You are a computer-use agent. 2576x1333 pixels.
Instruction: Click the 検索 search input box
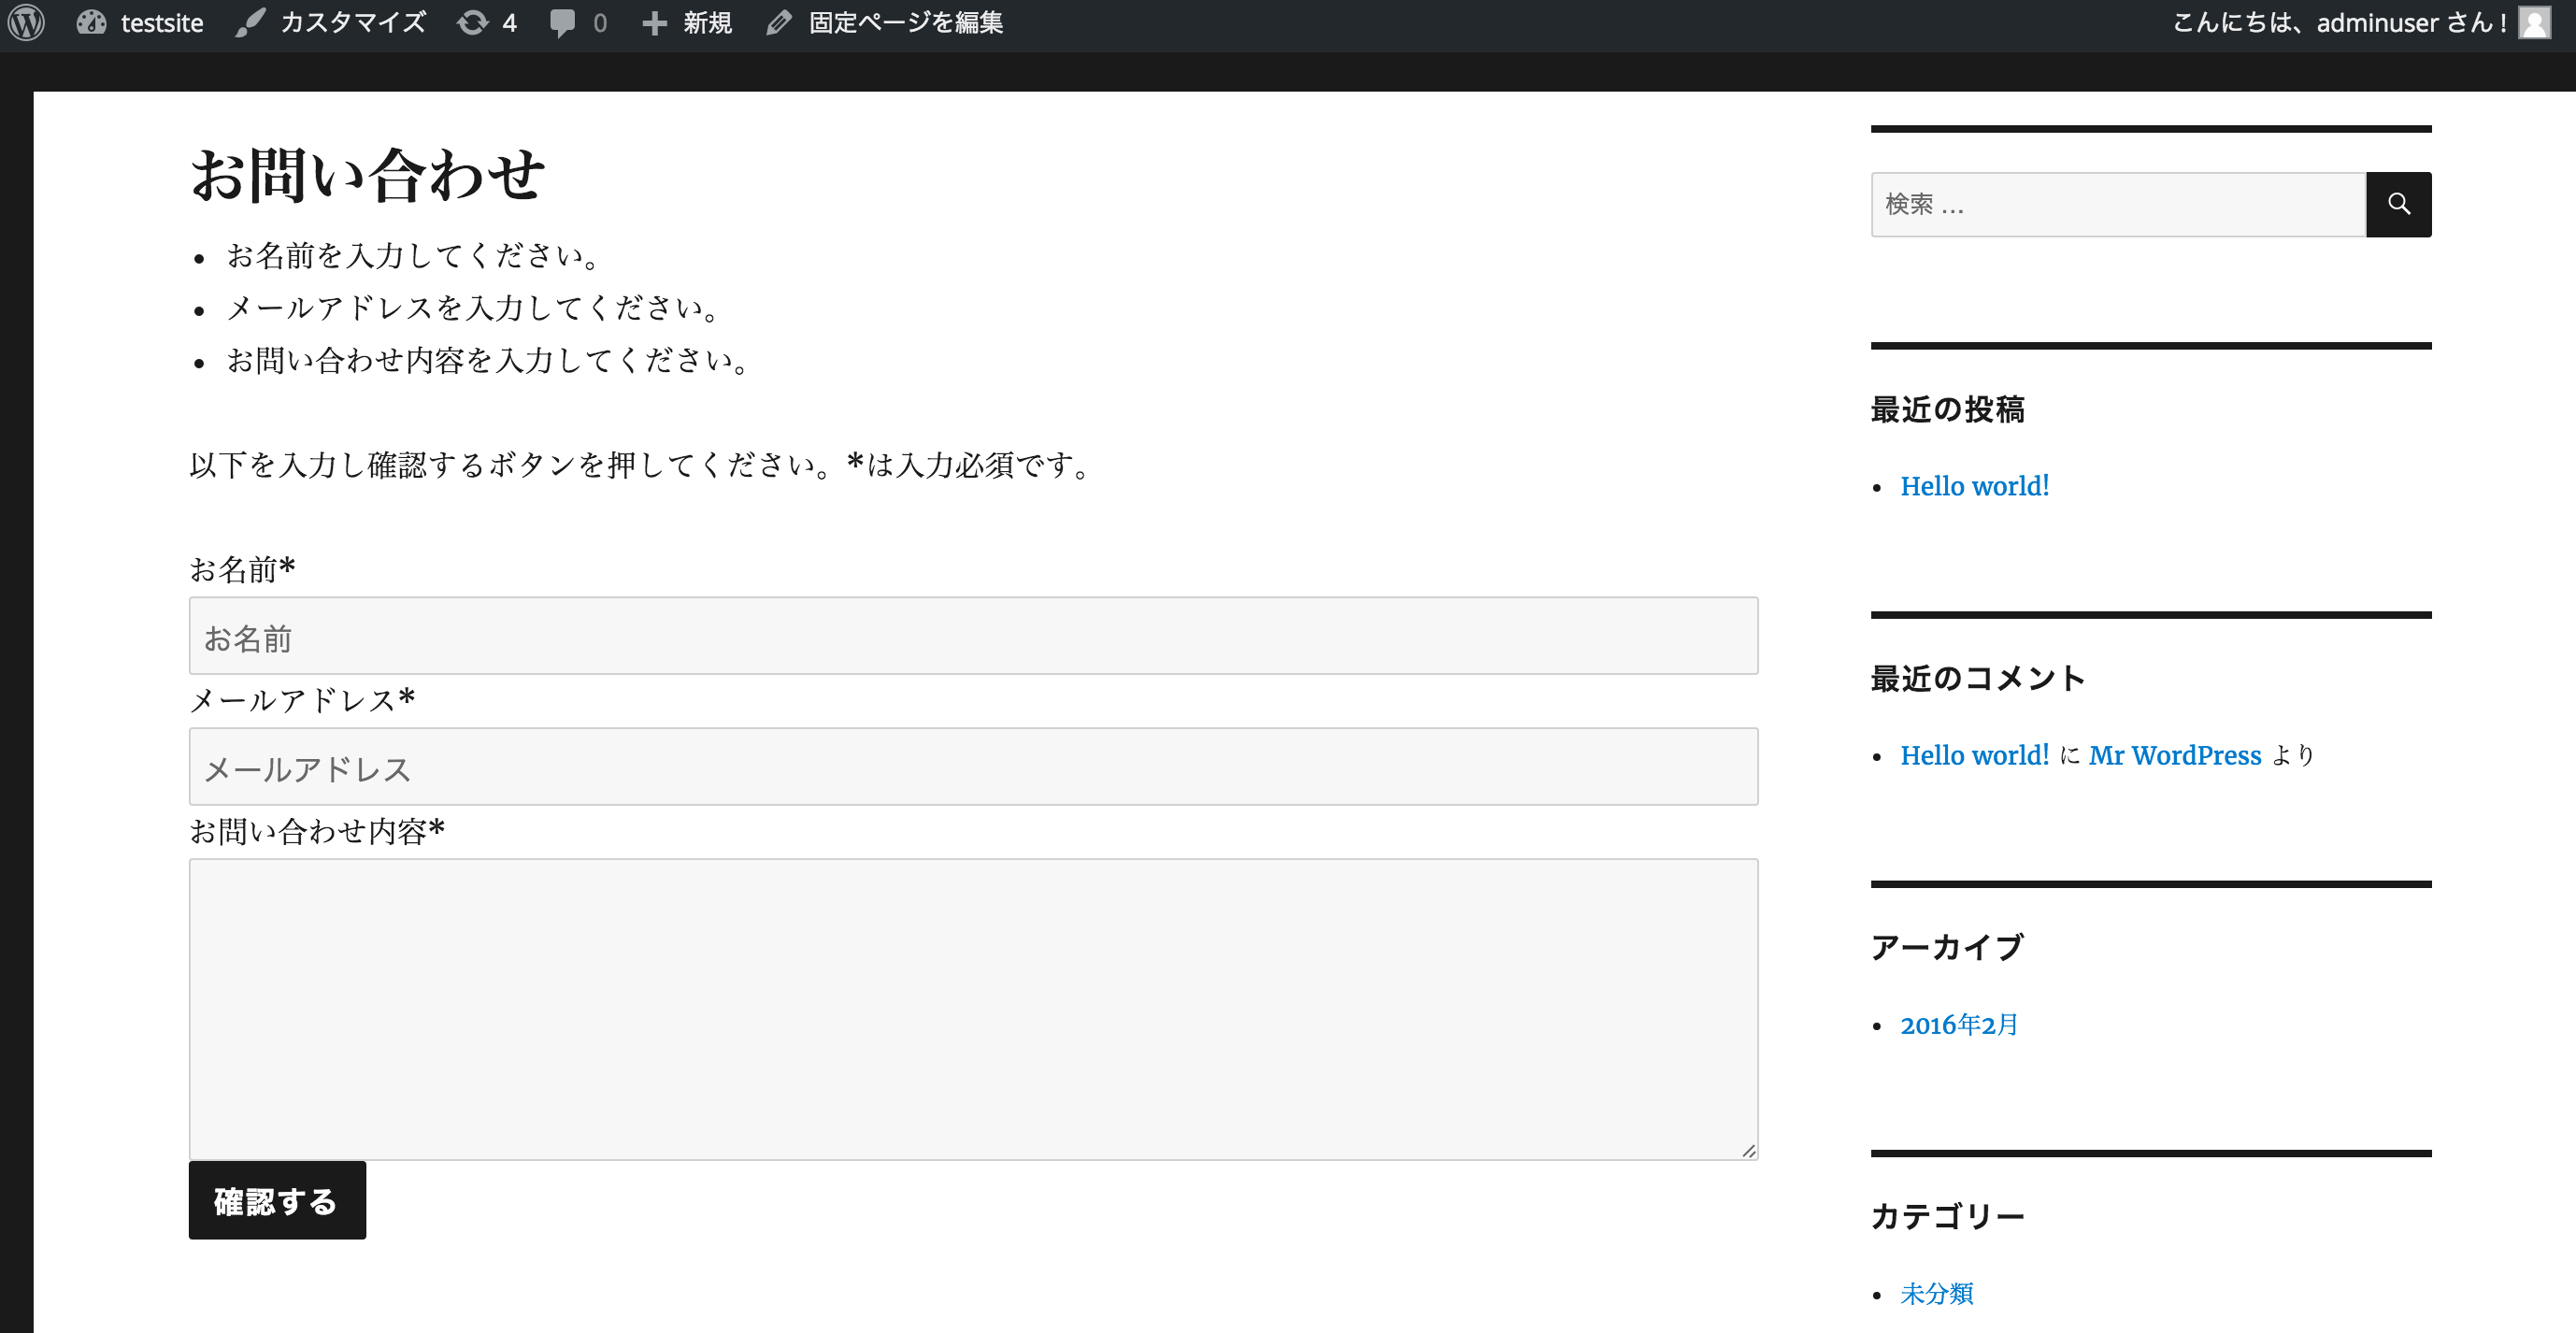pyautogui.click(x=2117, y=204)
